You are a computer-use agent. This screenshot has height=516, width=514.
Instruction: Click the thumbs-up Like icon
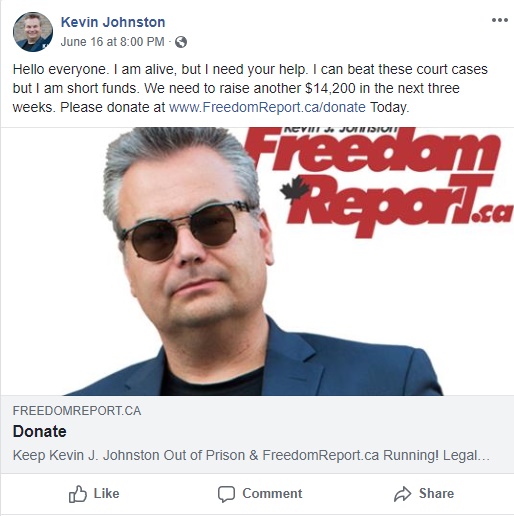pyautogui.click(x=78, y=494)
